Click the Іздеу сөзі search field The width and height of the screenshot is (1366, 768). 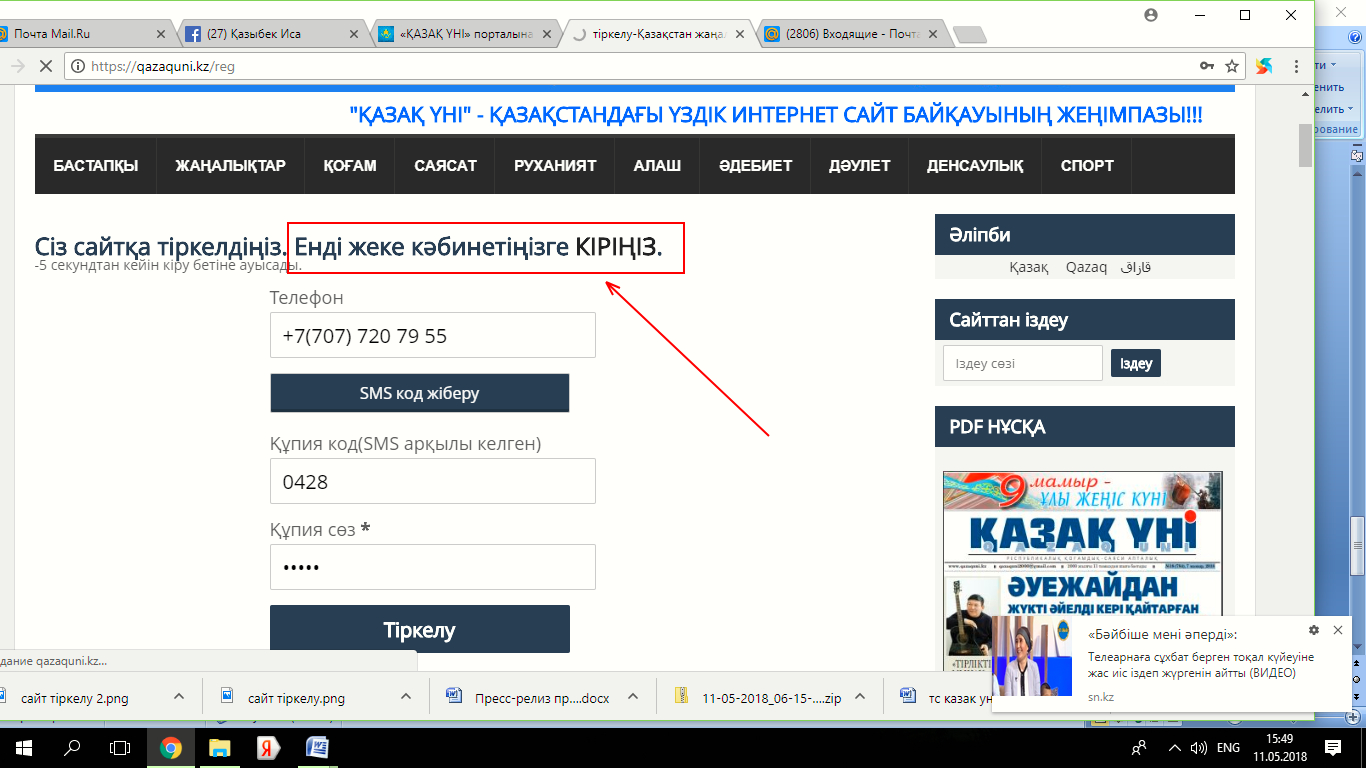click(1023, 363)
